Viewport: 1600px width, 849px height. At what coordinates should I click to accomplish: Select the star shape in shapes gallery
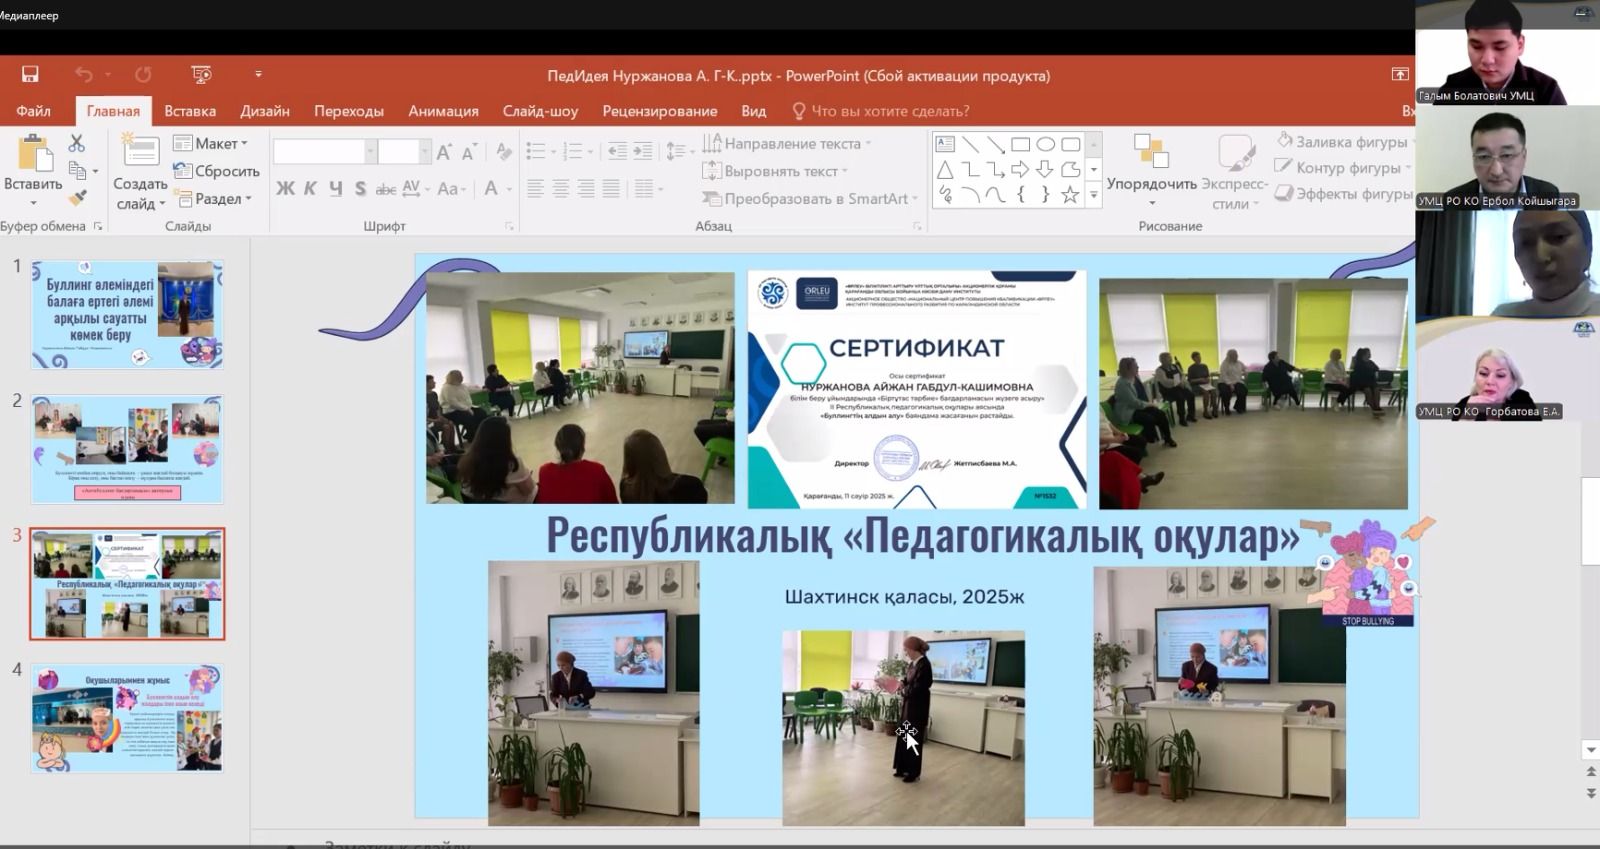tap(1070, 195)
